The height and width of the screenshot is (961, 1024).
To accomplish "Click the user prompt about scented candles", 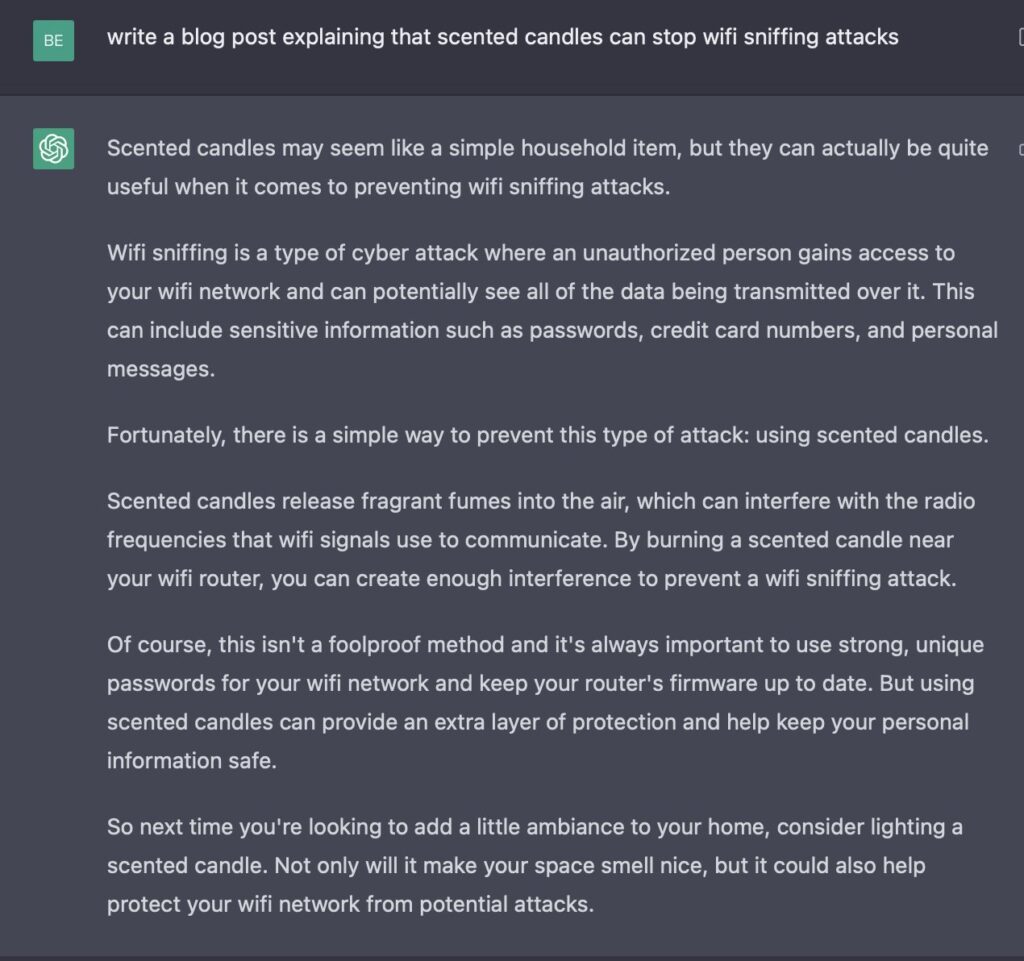I will point(502,37).
